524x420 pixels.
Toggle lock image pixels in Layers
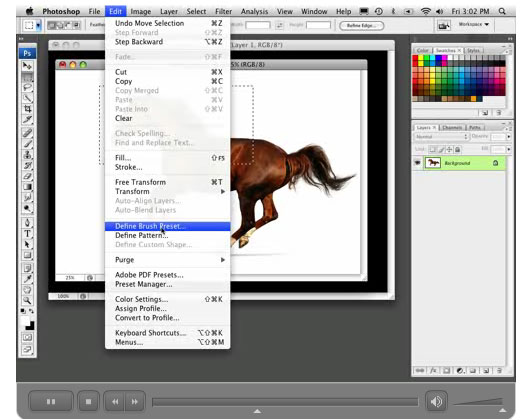[441, 149]
